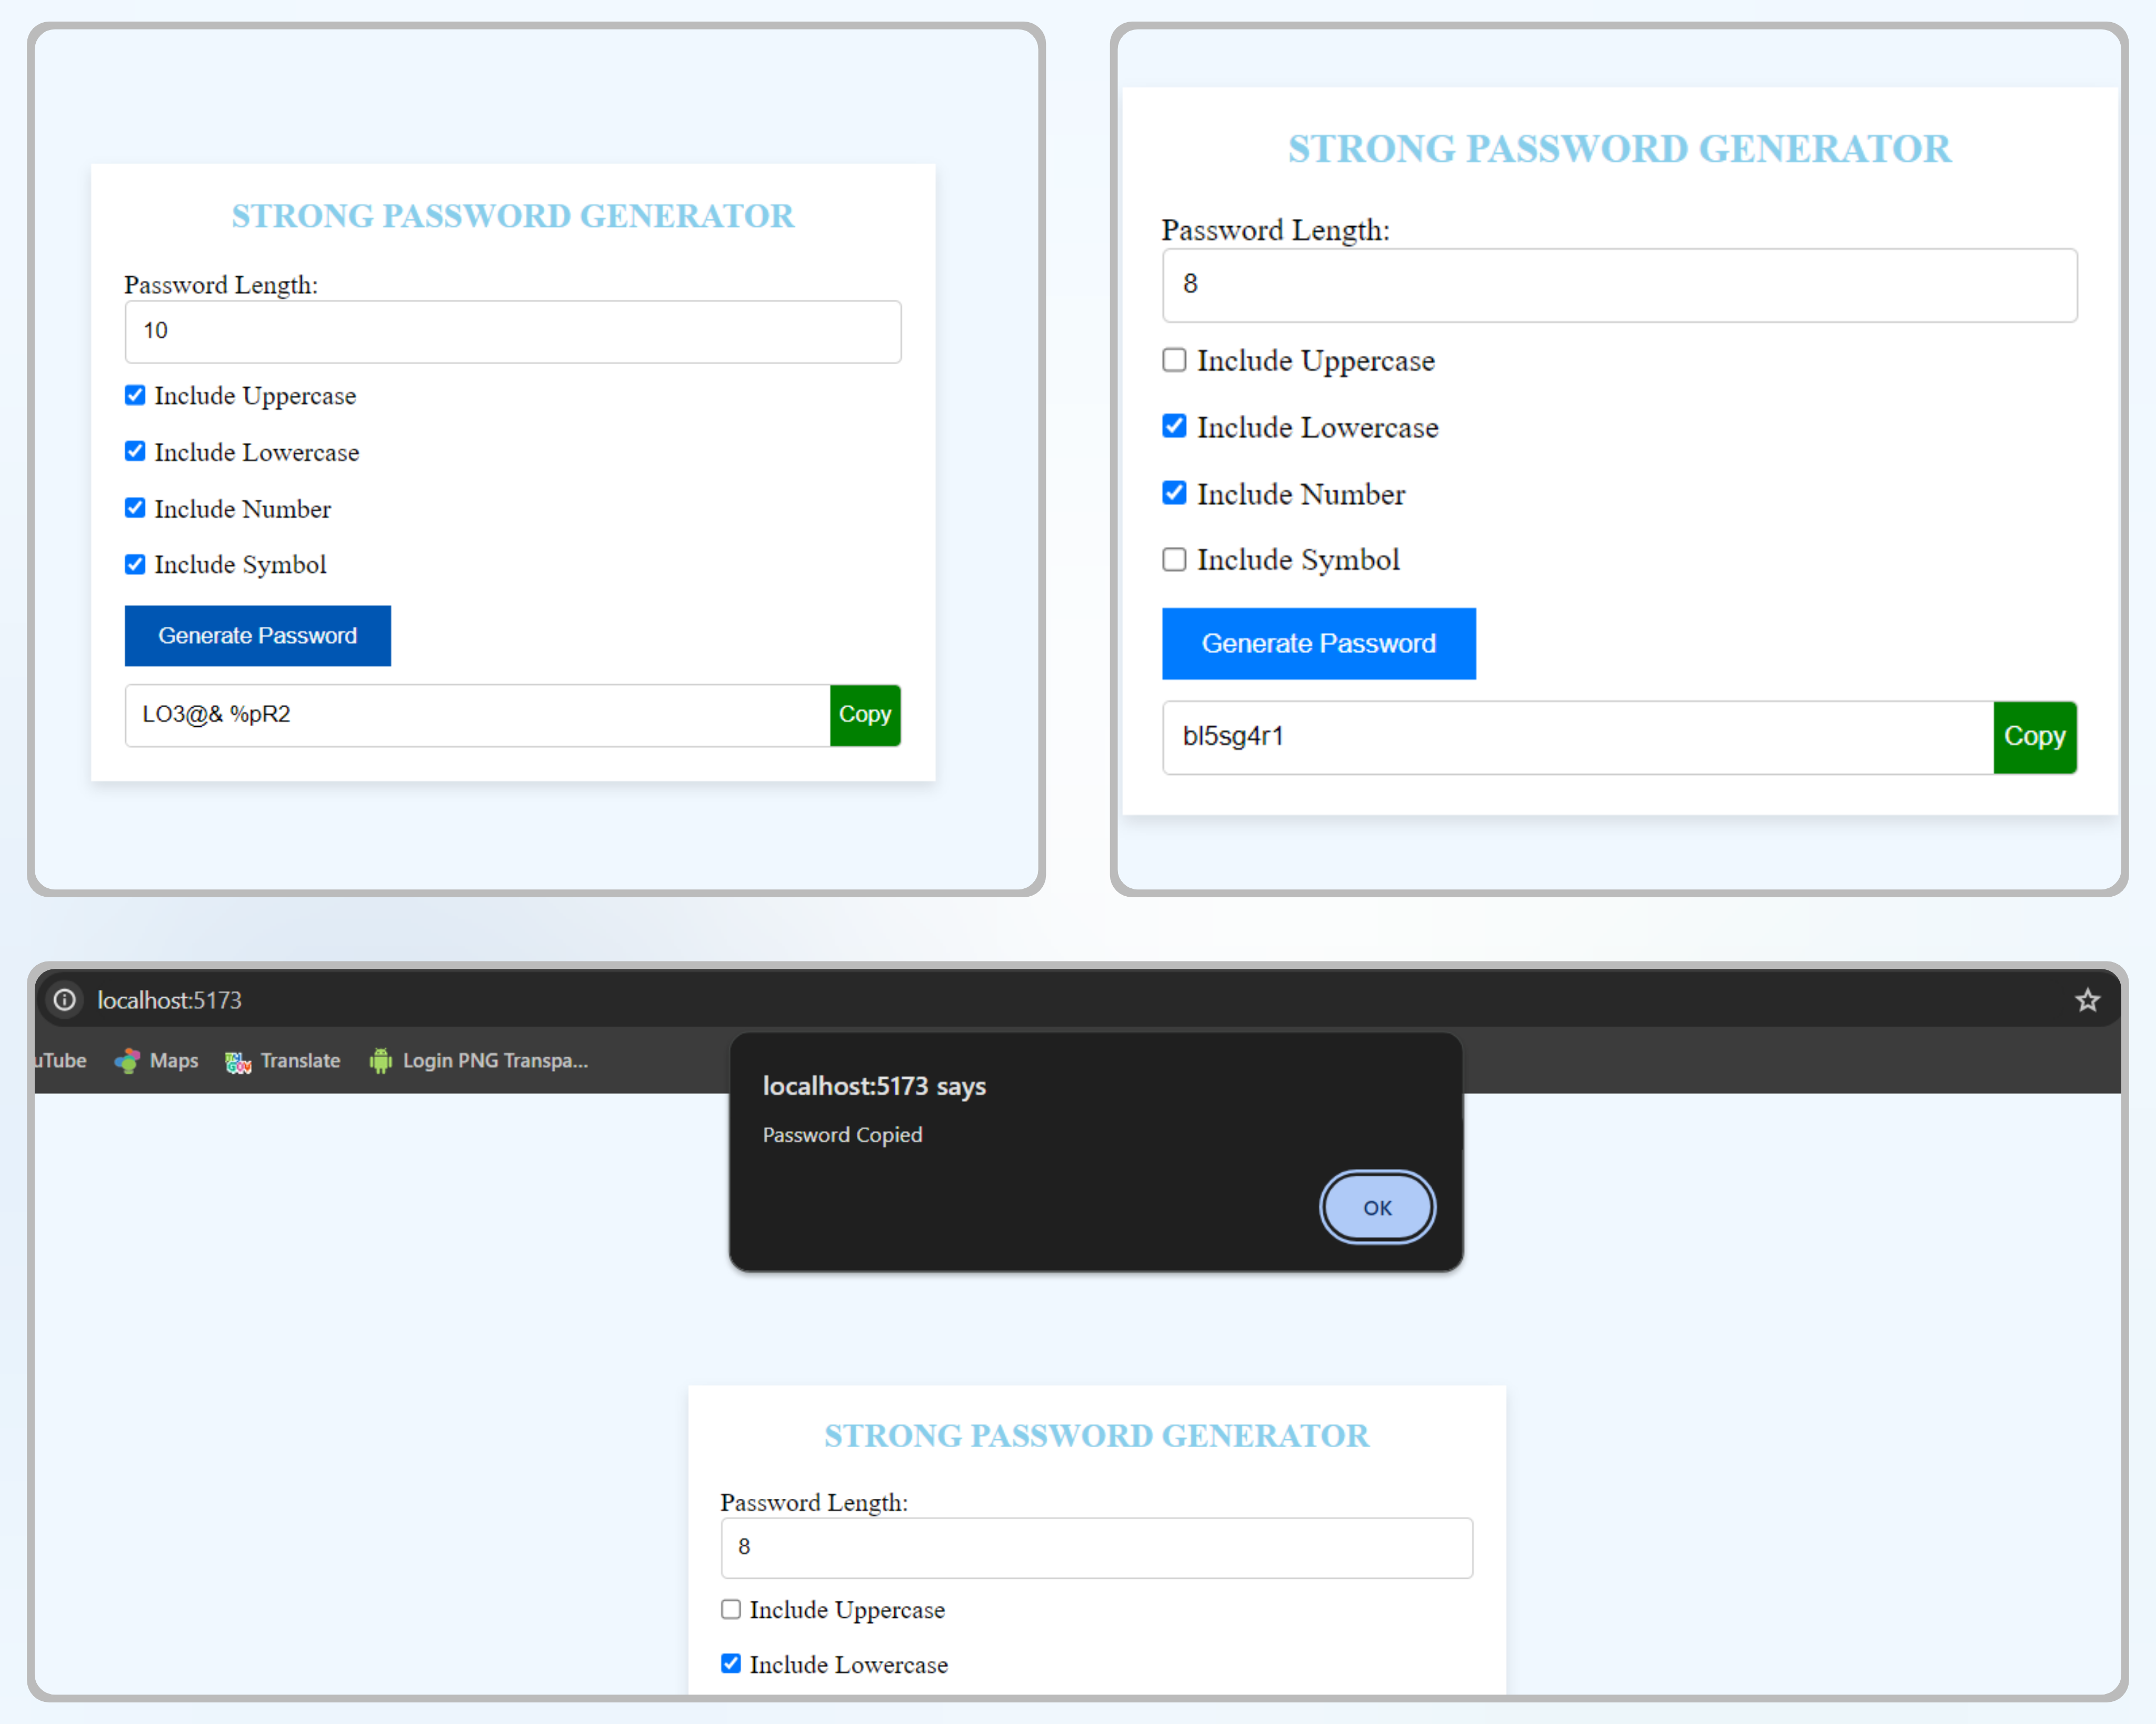Screen dimensions: 2156x1724
Task: Click the top-right Password Length field showing 8
Action: point(1619,286)
